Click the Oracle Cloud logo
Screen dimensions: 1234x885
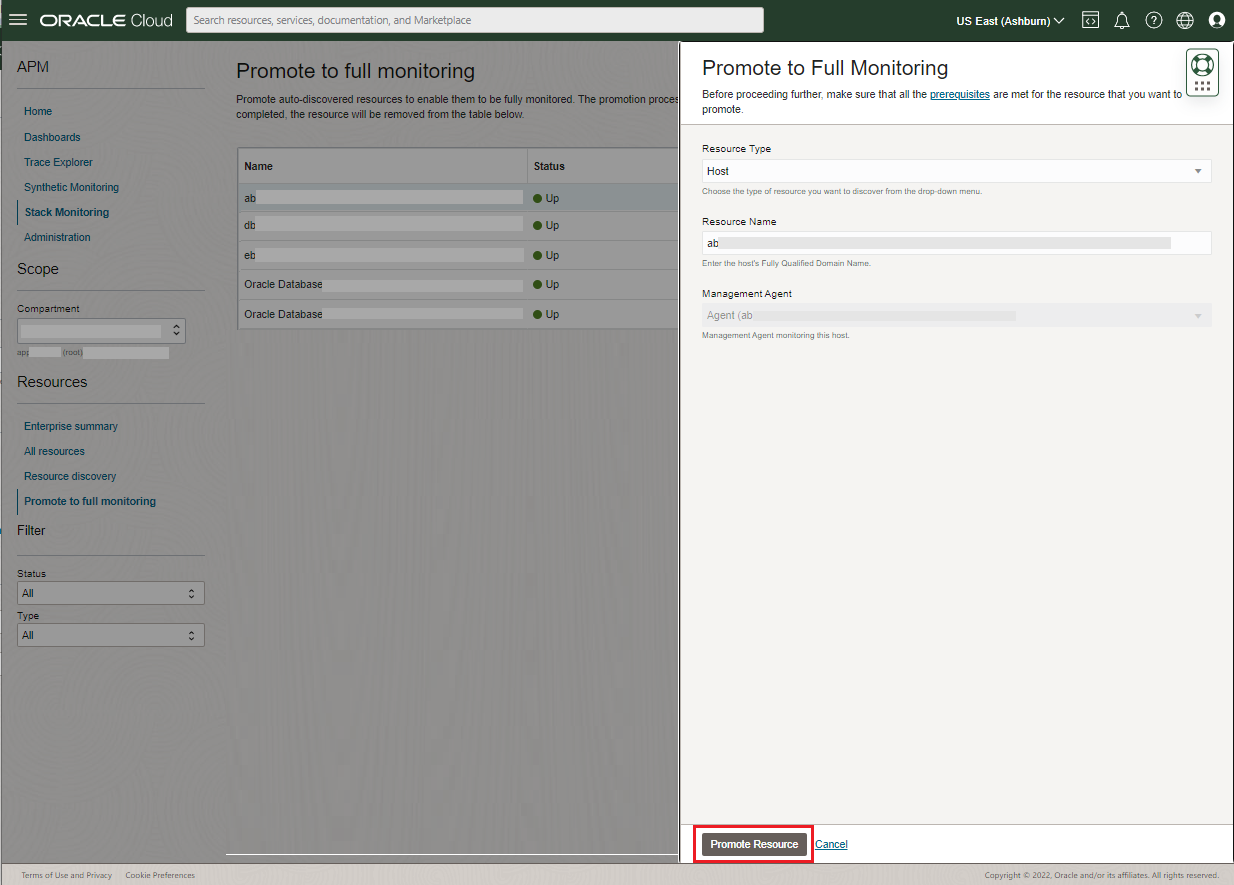tap(106, 20)
